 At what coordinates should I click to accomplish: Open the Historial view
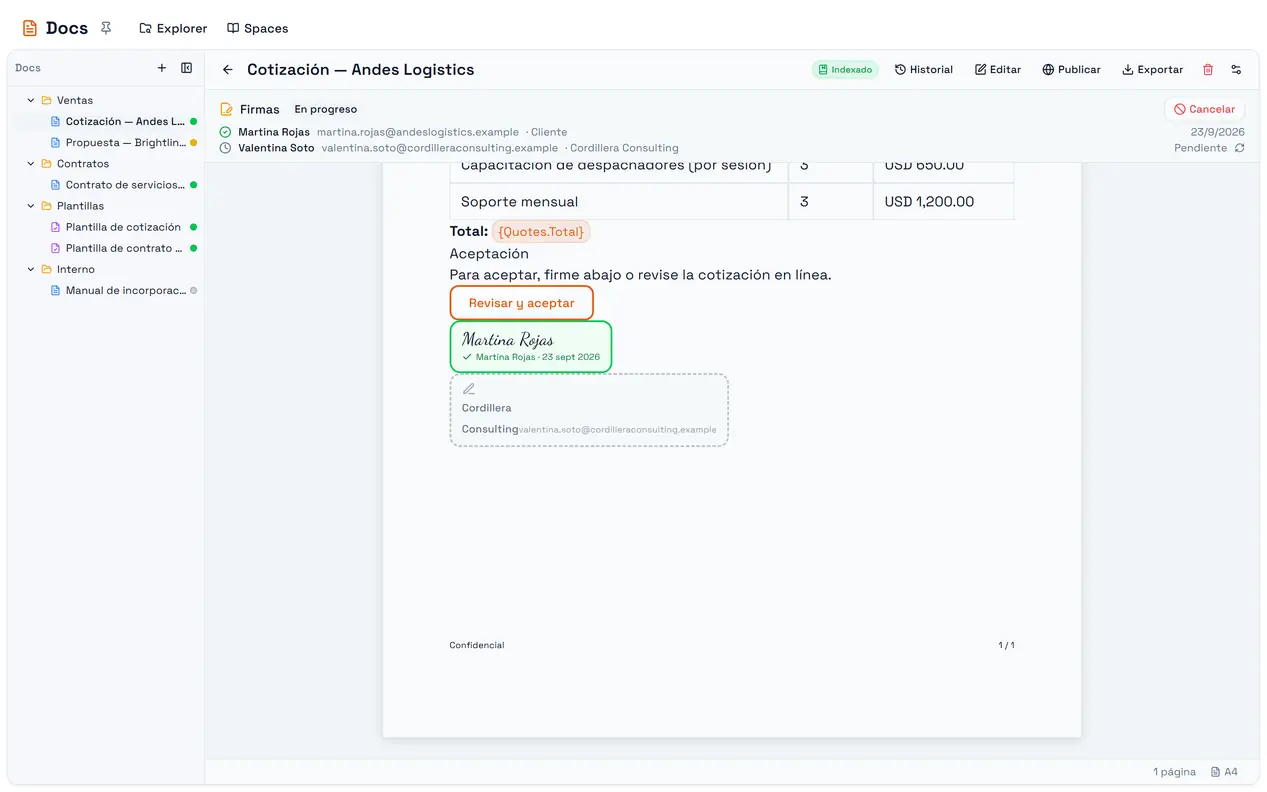[x=924, y=70]
